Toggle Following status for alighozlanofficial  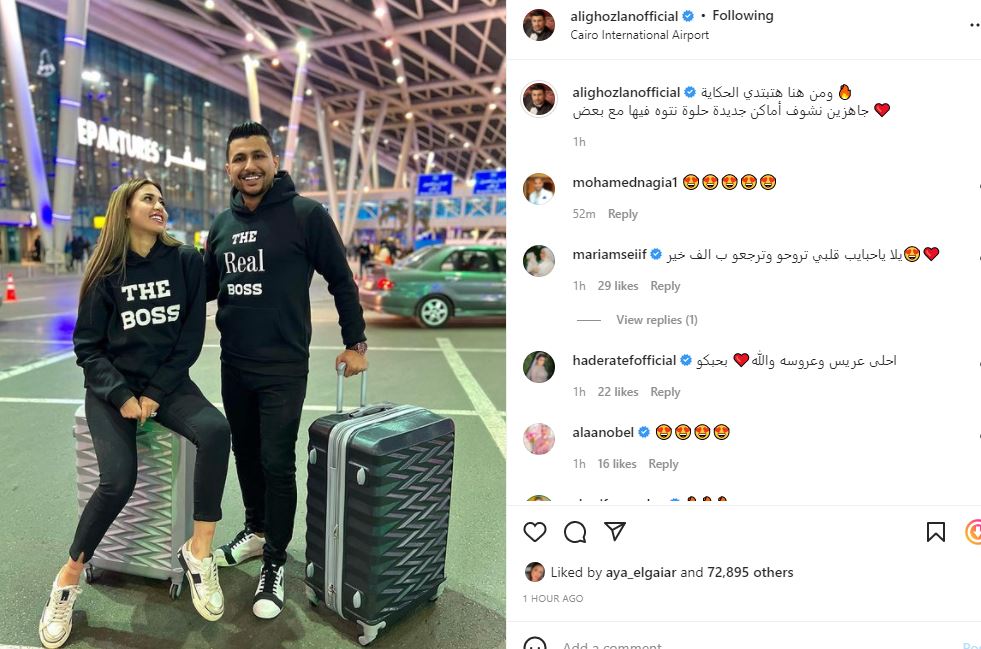(x=743, y=16)
